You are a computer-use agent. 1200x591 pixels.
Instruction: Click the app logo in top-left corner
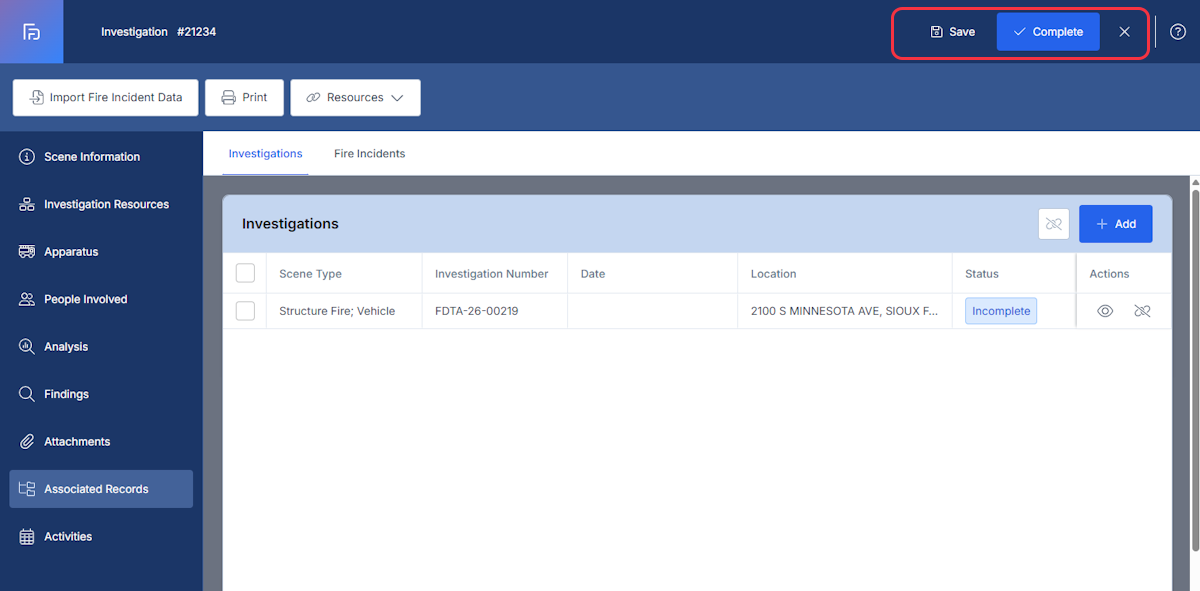(31, 32)
